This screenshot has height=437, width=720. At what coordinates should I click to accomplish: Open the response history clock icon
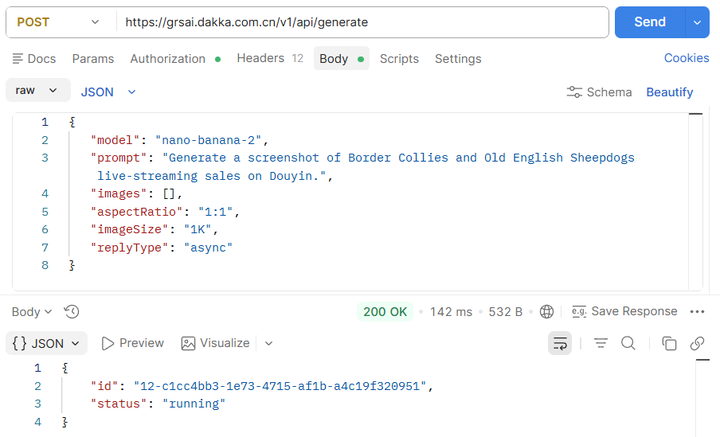pos(72,312)
